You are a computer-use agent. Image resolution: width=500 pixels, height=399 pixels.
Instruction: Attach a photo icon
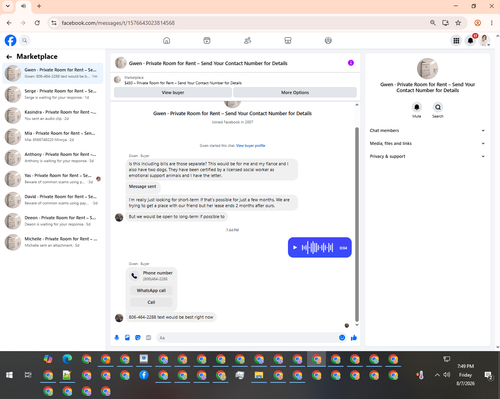click(127, 338)
